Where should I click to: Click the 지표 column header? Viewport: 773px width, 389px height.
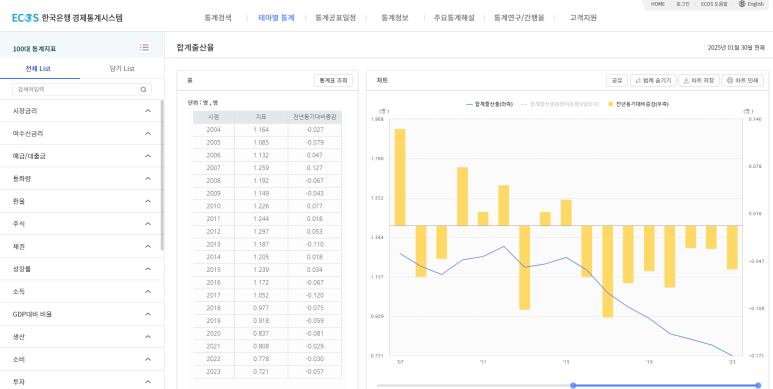(261, 117)
